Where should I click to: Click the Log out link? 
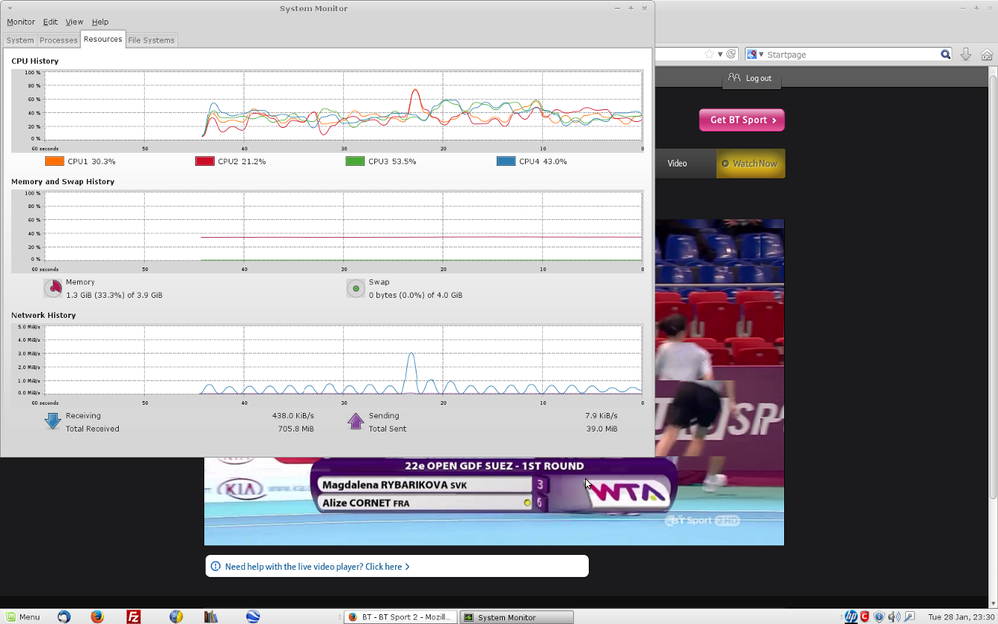pos(752,78)
